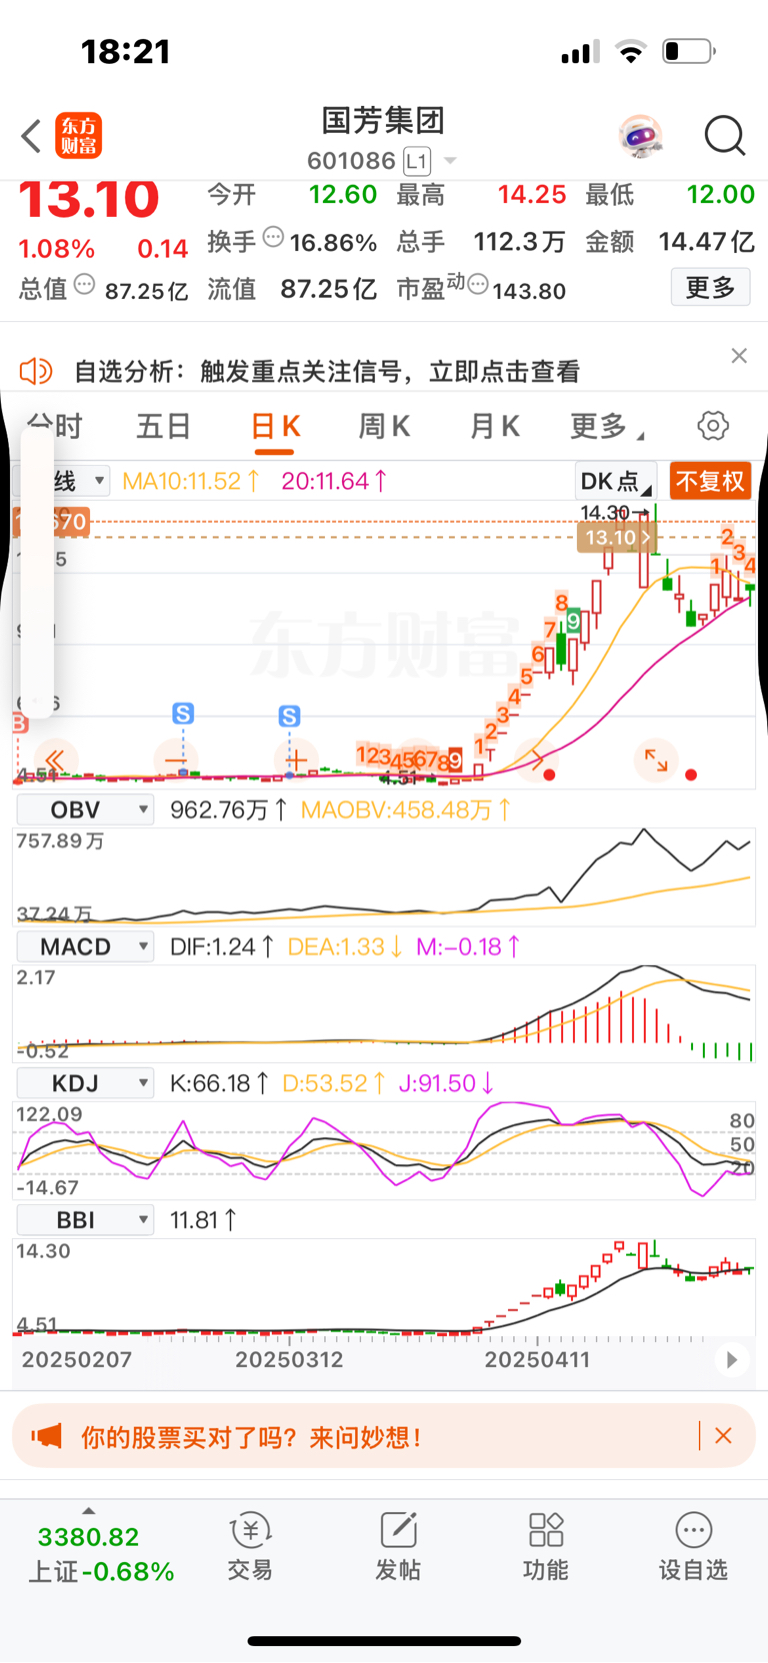The height and width of the screenshot is (1663, 768).
Task: Tap the cellular signal bars icon
Action: tap(580, 52)
